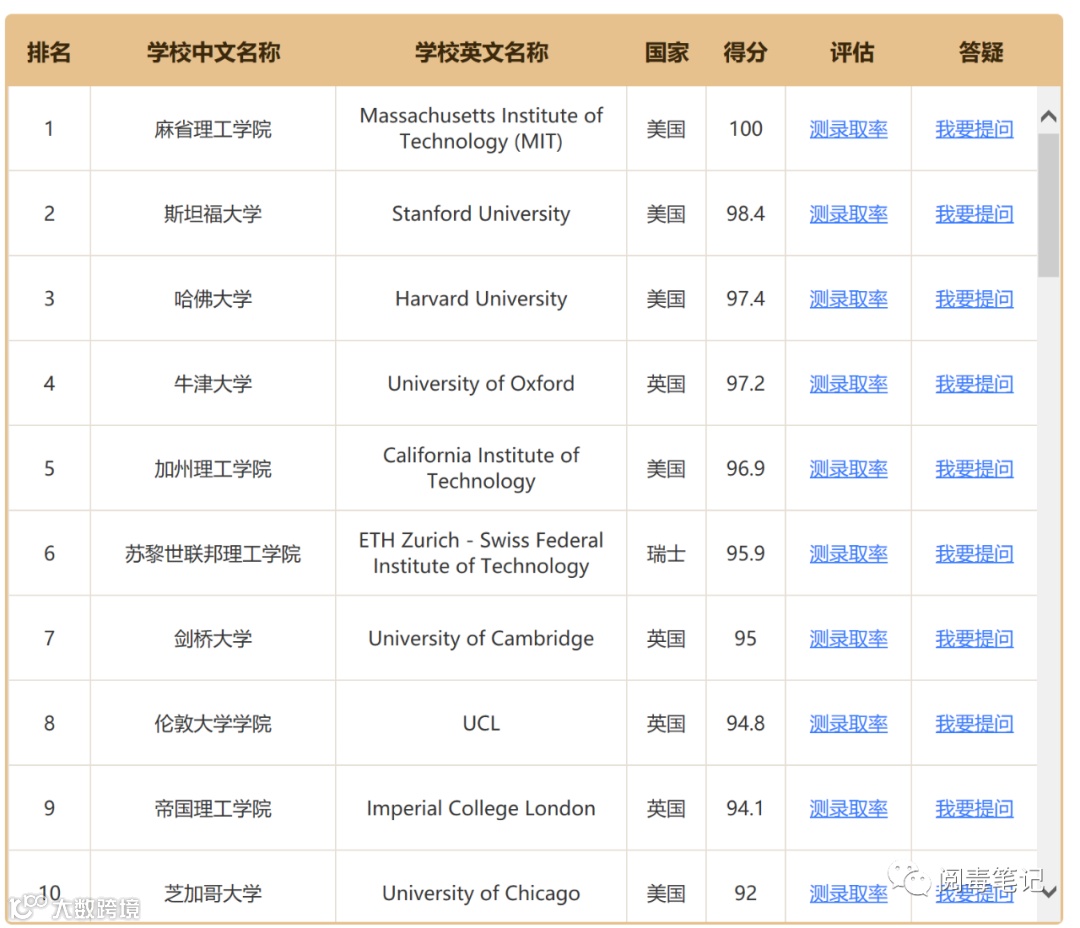Image resolution: width=1080 pixels, height=928 pixels.
Task: Open 我要提问 link for Imperial College London
Action: 974,809
